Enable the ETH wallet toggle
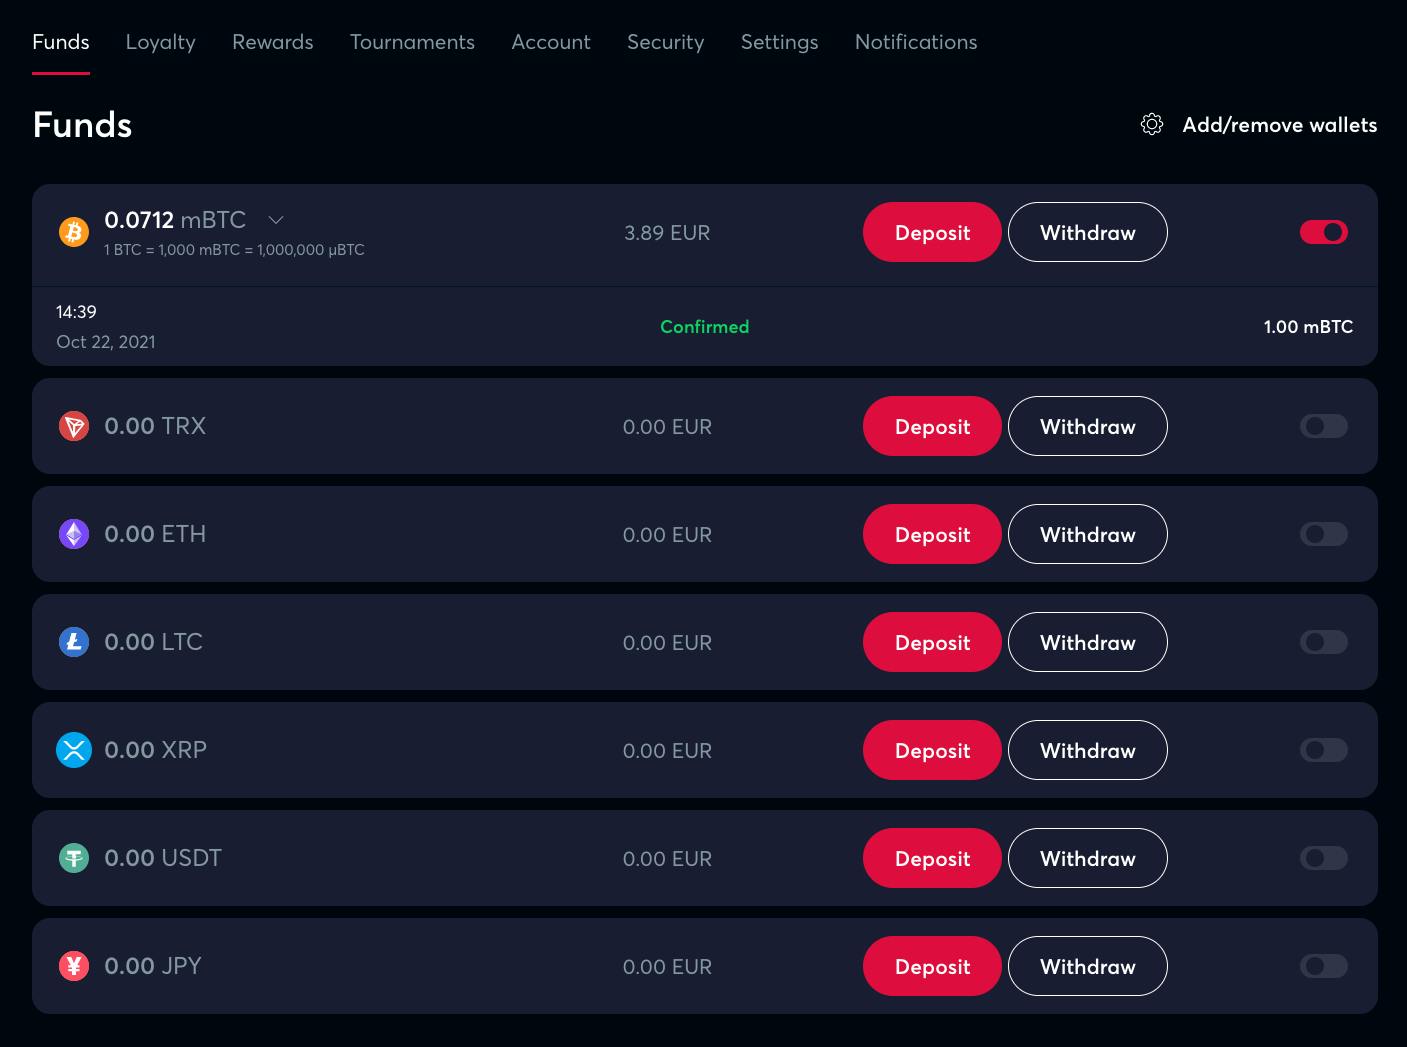Screen dimensions: 1407x1047 point(1323,534)
